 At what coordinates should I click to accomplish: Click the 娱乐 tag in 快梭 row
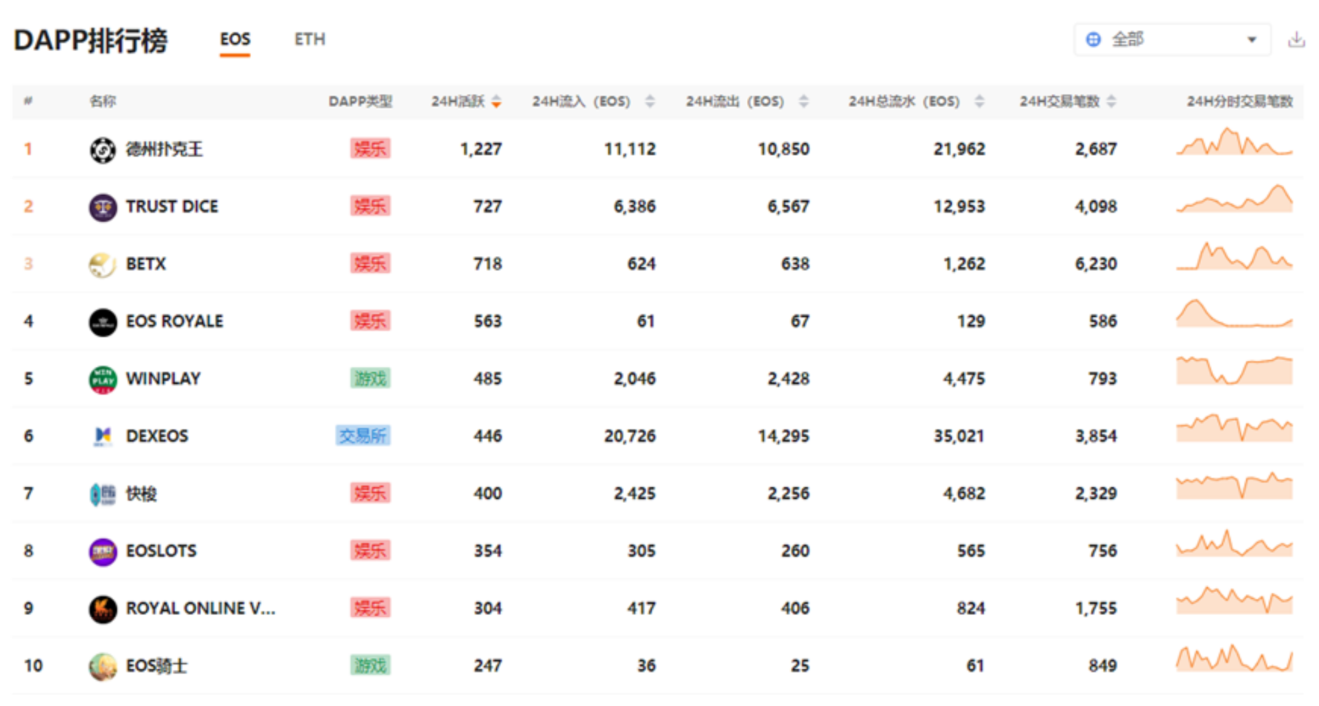click(x=370, y=493)
